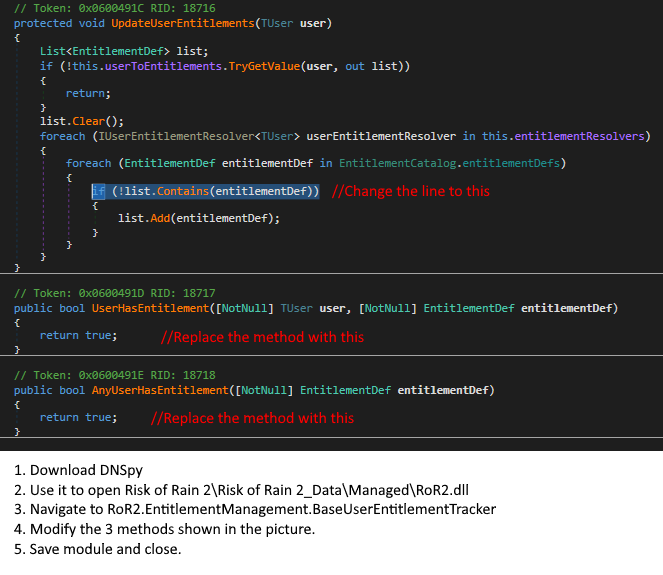Click instruction step 2 about opening RoR2.dll
Image resolution: width=663 pixels, height=575 pixels.
pyautogui.click(x=241, y=490)
